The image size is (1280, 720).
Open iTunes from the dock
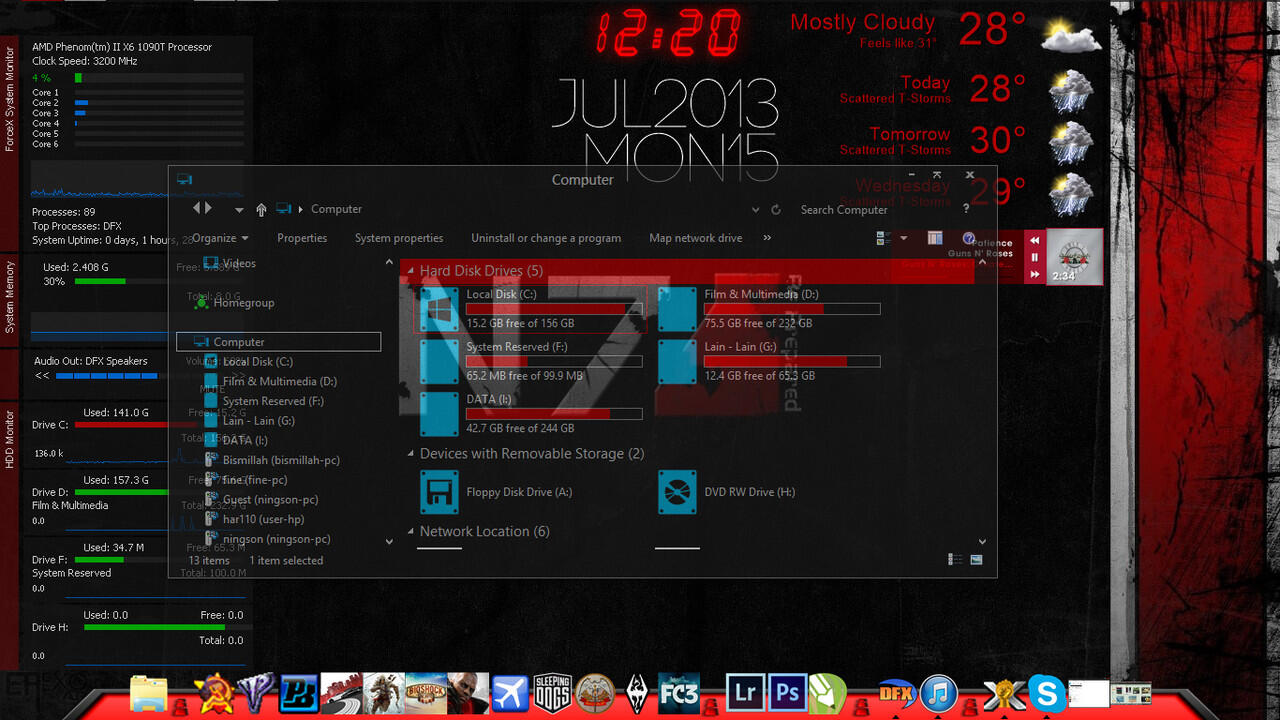939,693
